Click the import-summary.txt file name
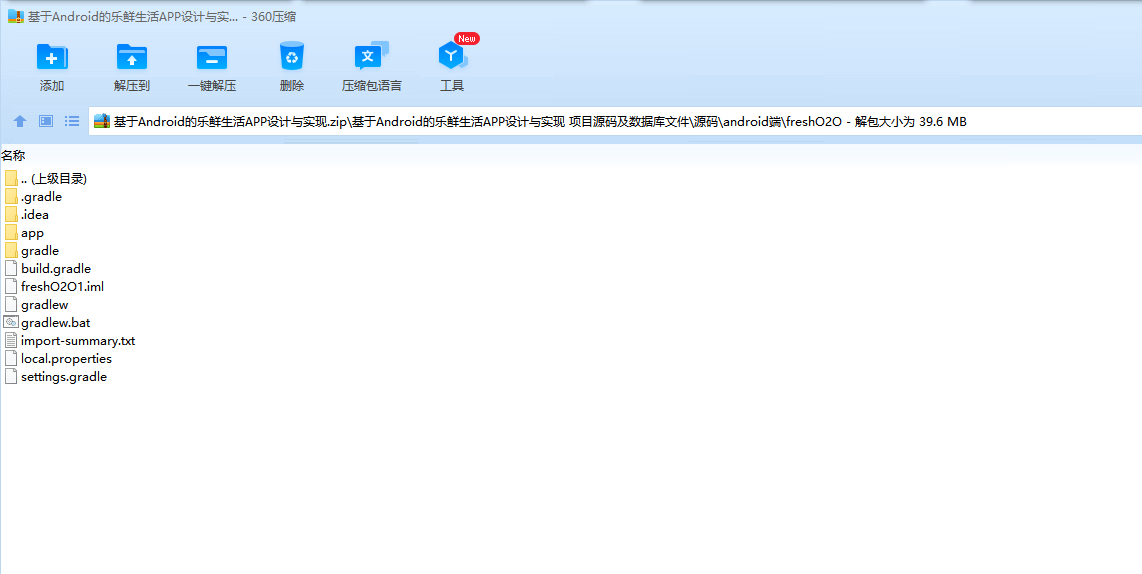This screenshot has width=1142, height=574. point(78,341)
